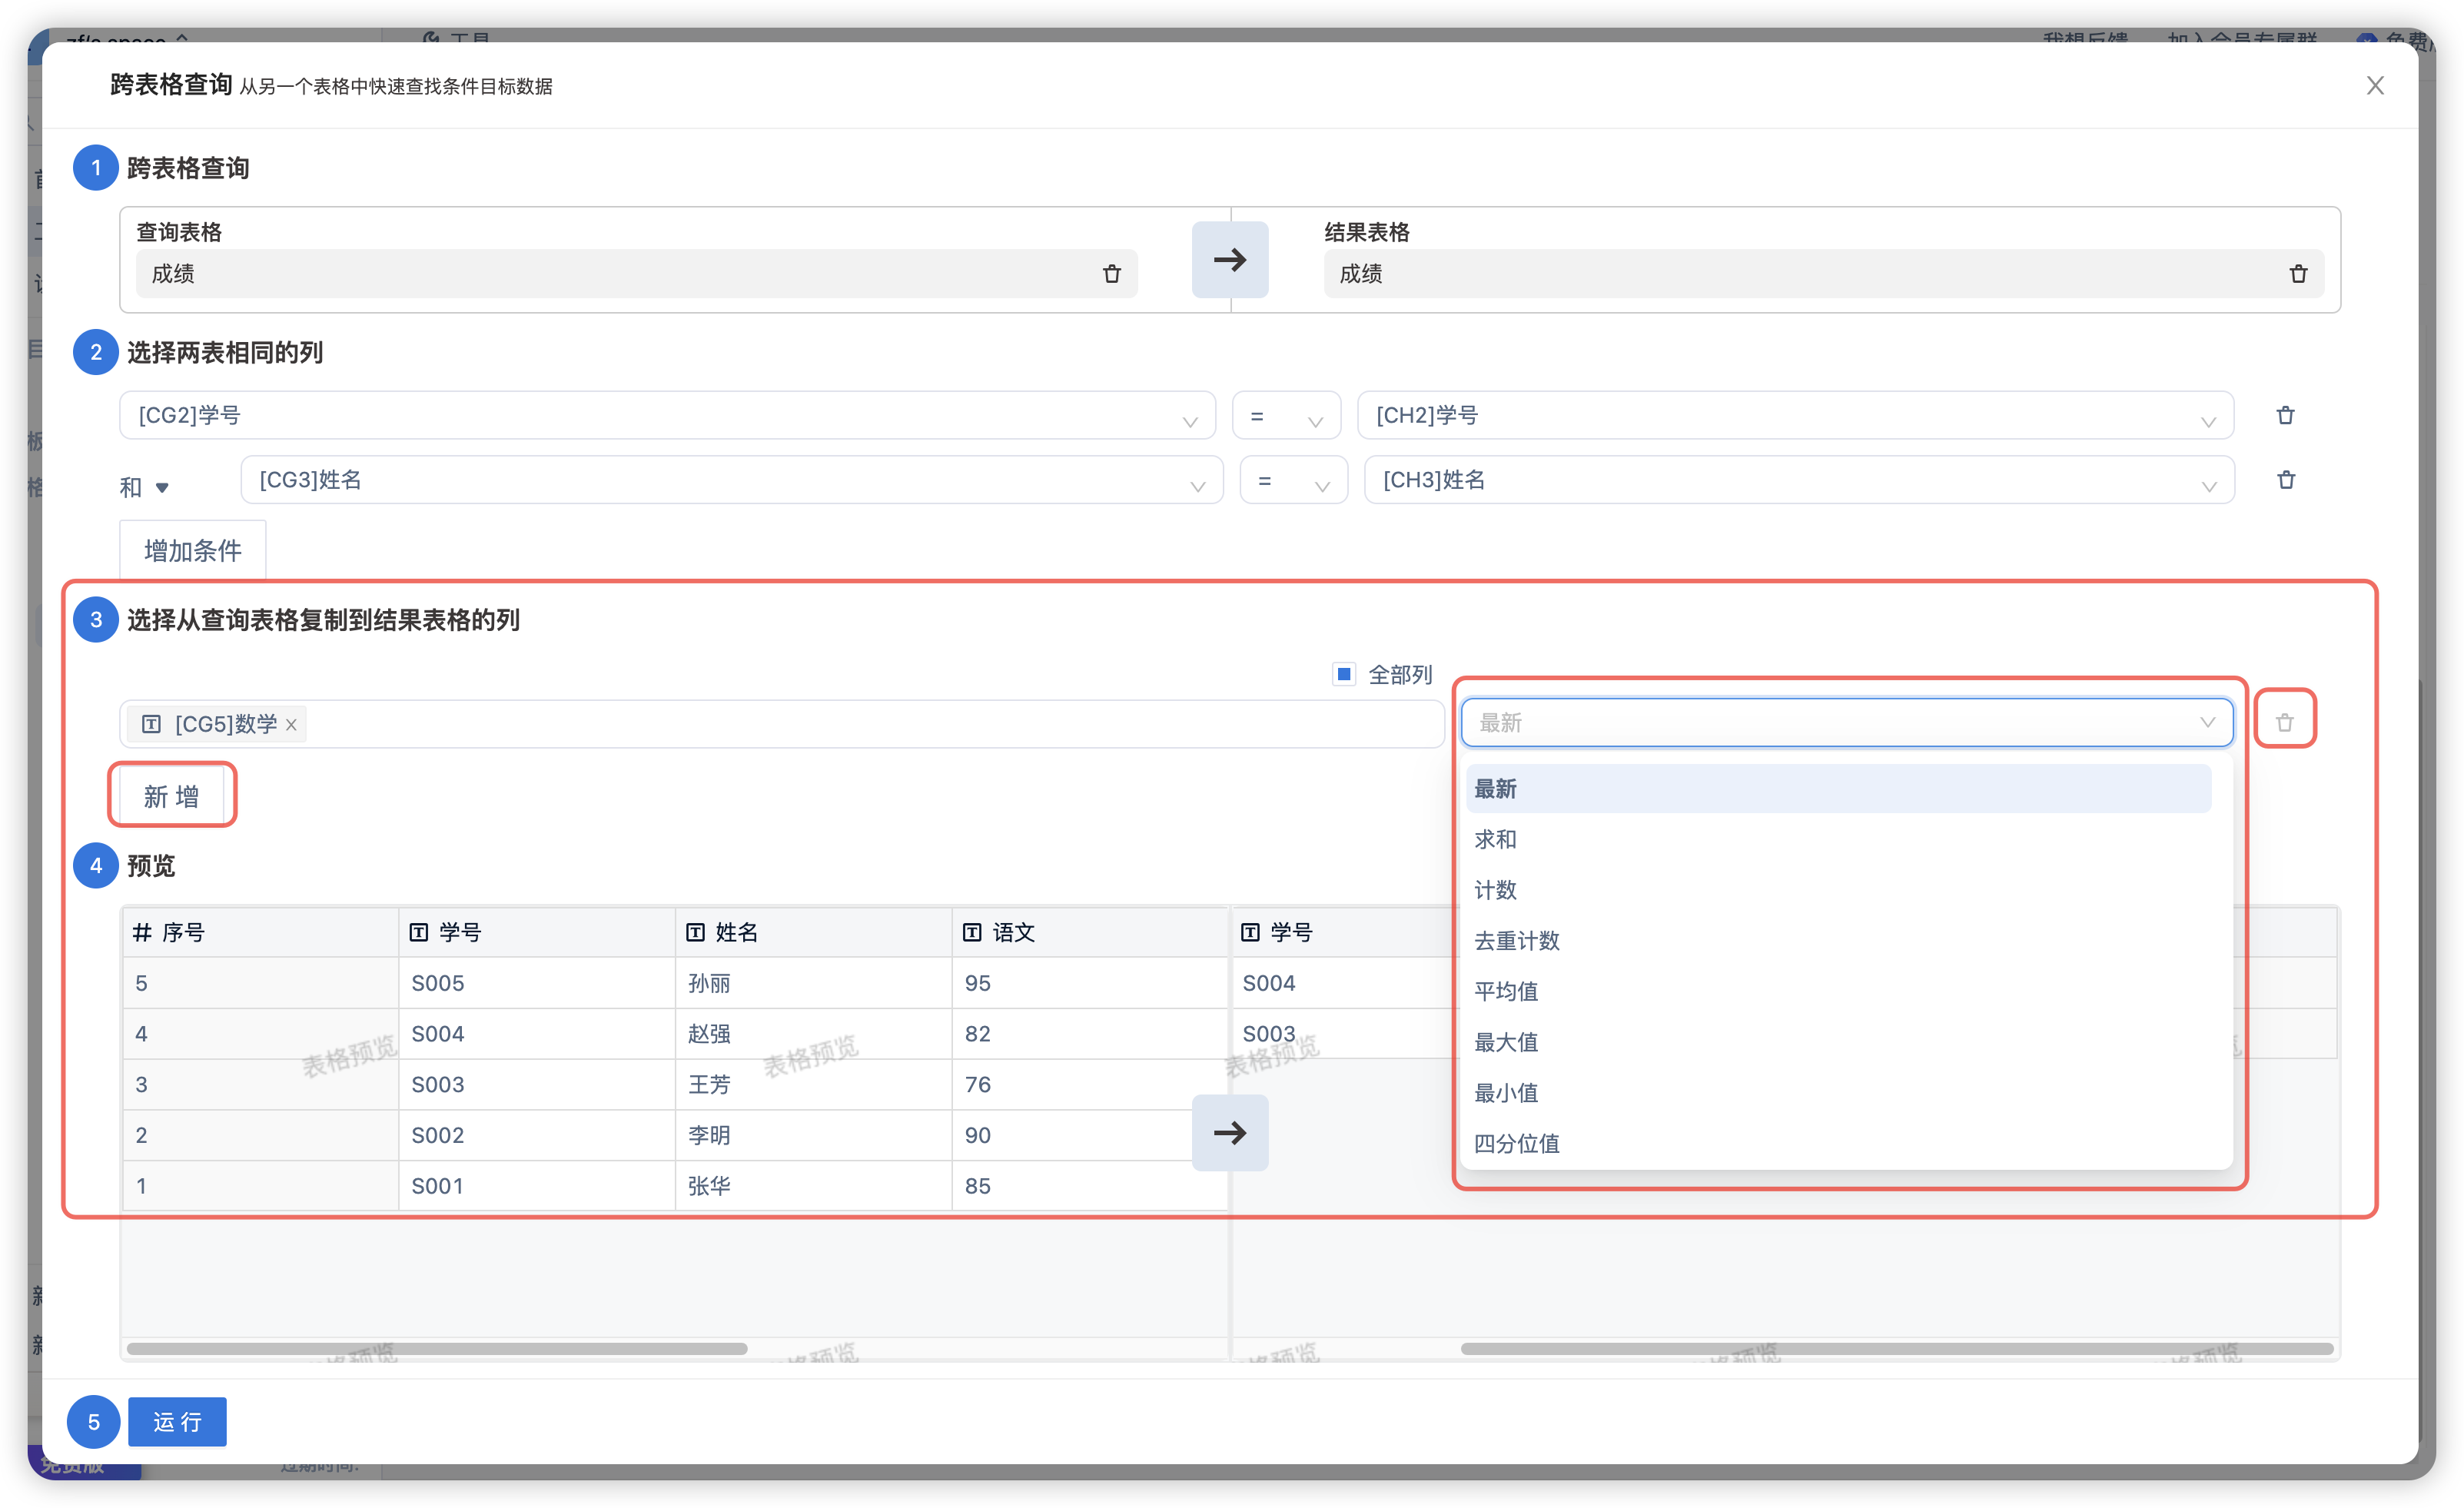
Task: Toggle the 全部列 checkbox
Action: tap(1344, 674)
